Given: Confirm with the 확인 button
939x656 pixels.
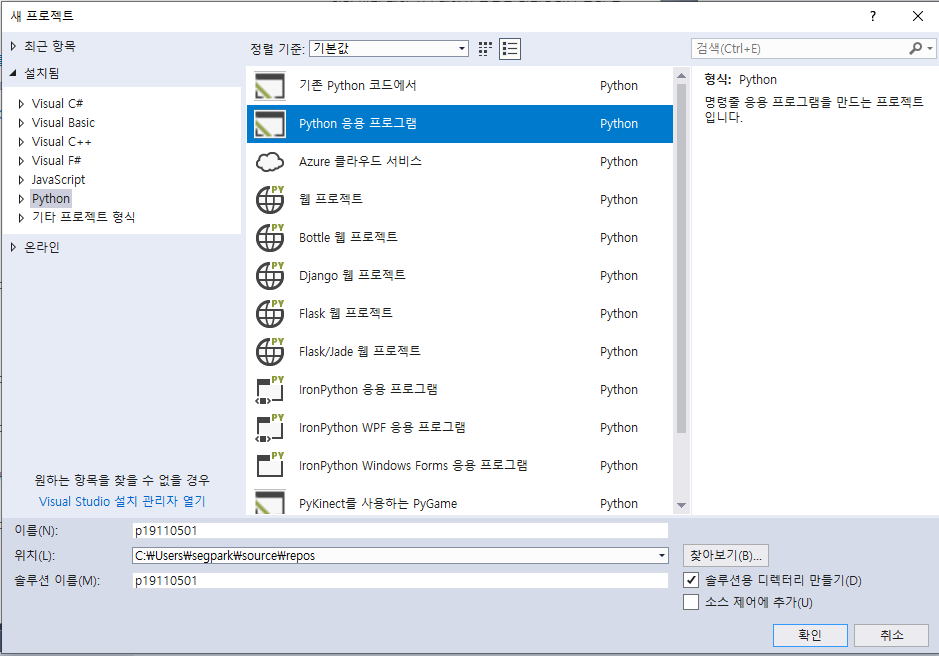Looking at the screenshot, I should (810, 635).
